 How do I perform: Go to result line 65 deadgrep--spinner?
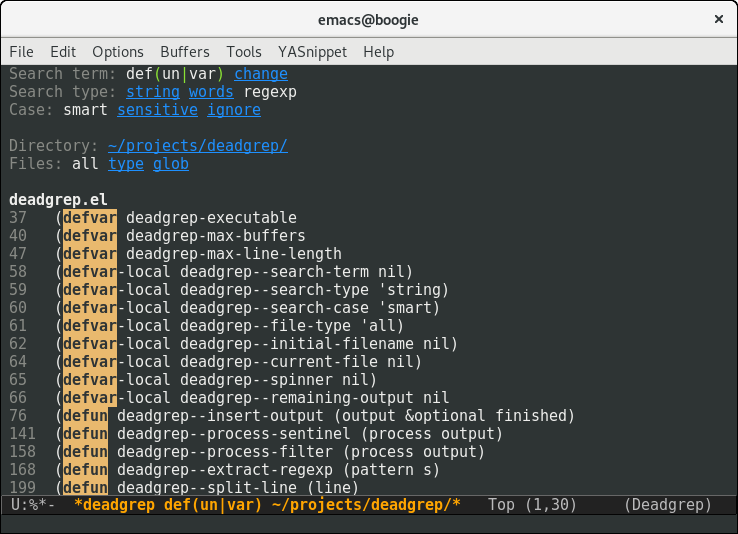[x=193, y=380]
